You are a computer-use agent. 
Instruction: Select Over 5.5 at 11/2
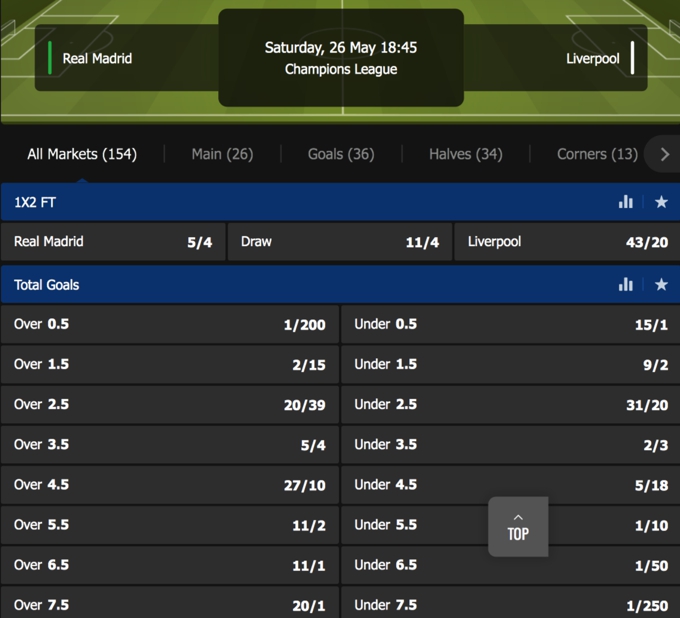click(170, 525)
